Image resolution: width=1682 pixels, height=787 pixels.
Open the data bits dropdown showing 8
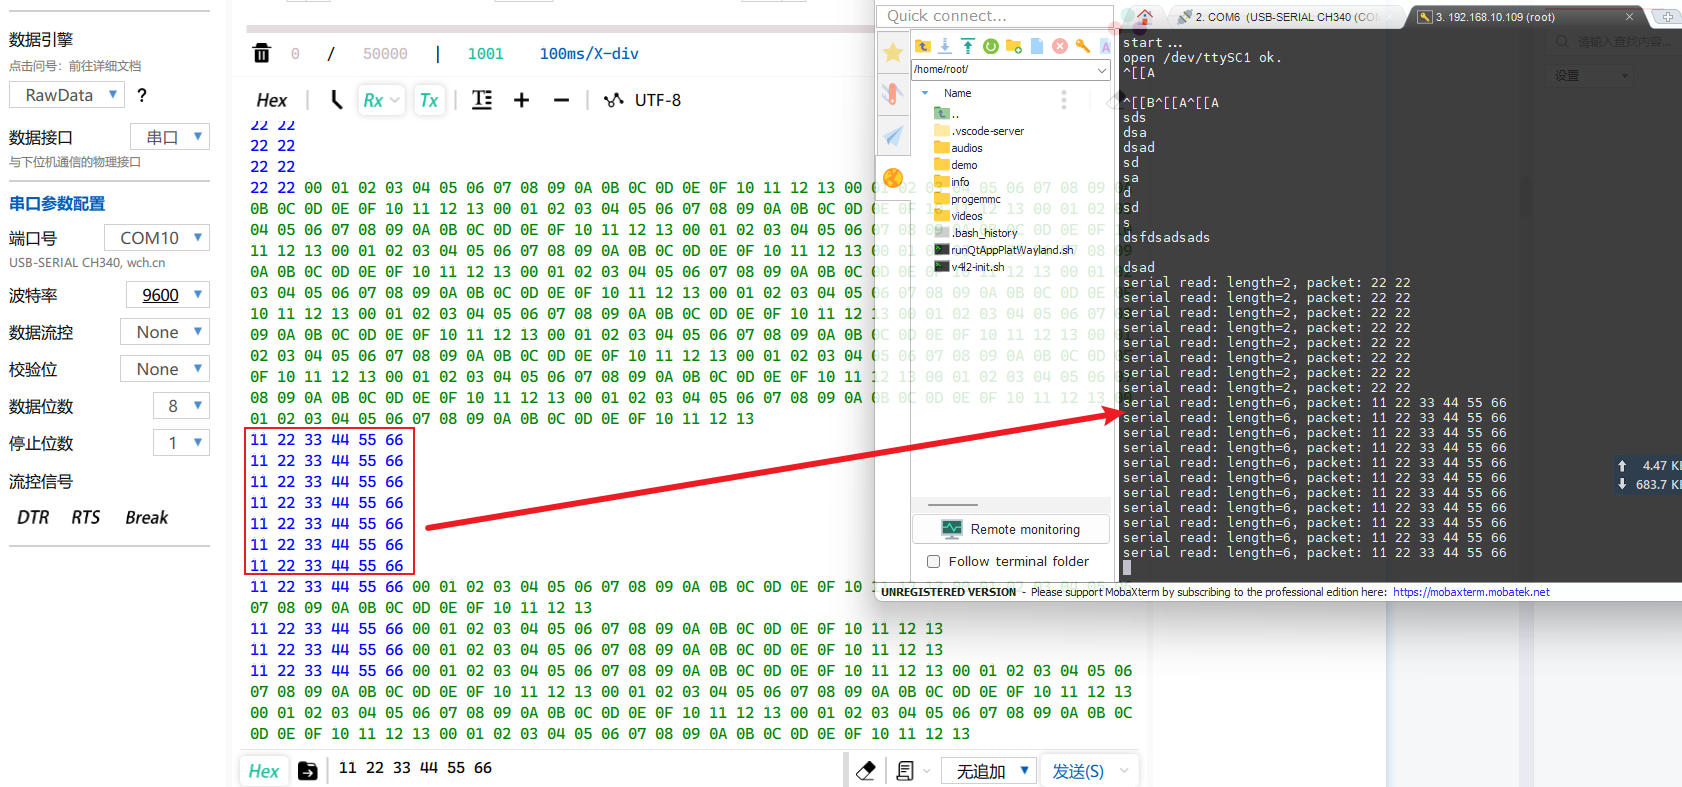point(181,406)
